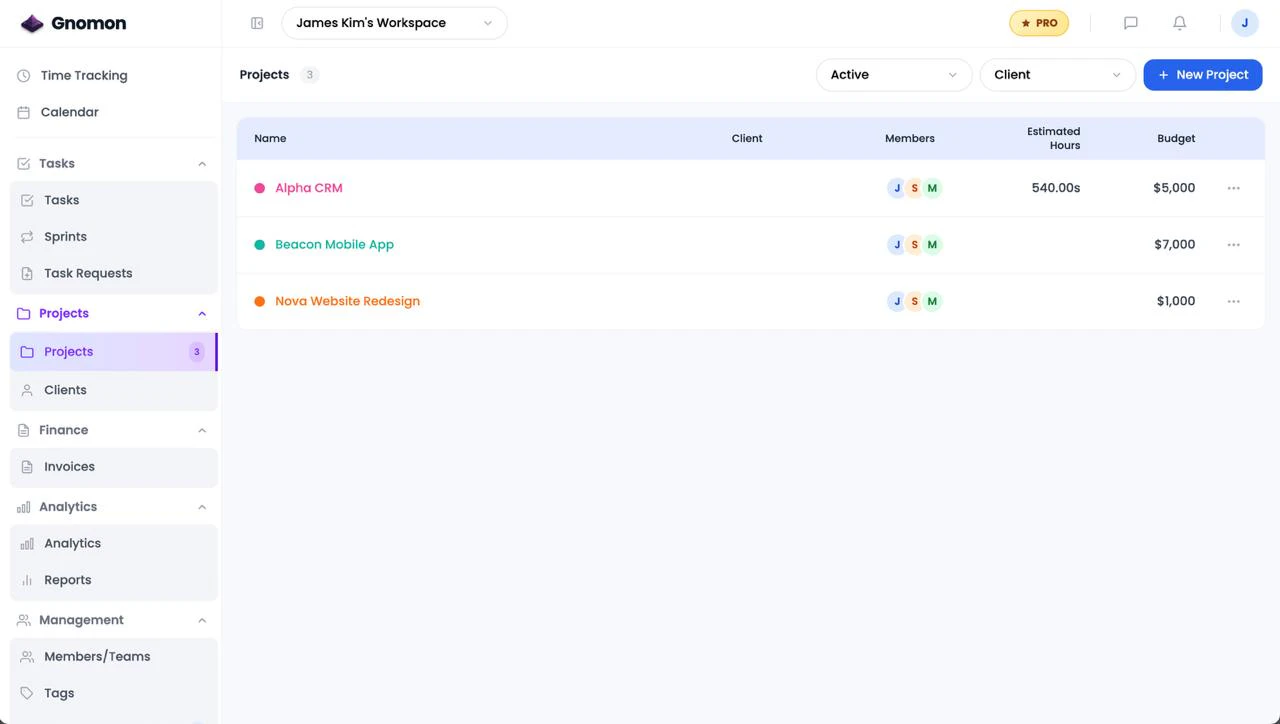Image resolution: width=1280 pixels, height=724 pixels.
Task: Go to Time Tracking
Action: click(84, 75)
